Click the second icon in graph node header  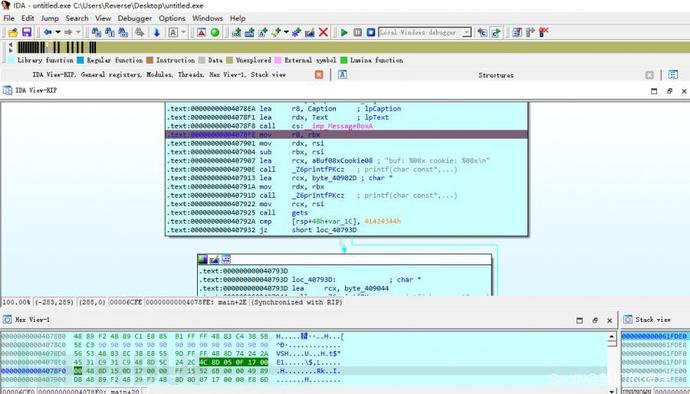pyautogui.click(x=214, y=259)
